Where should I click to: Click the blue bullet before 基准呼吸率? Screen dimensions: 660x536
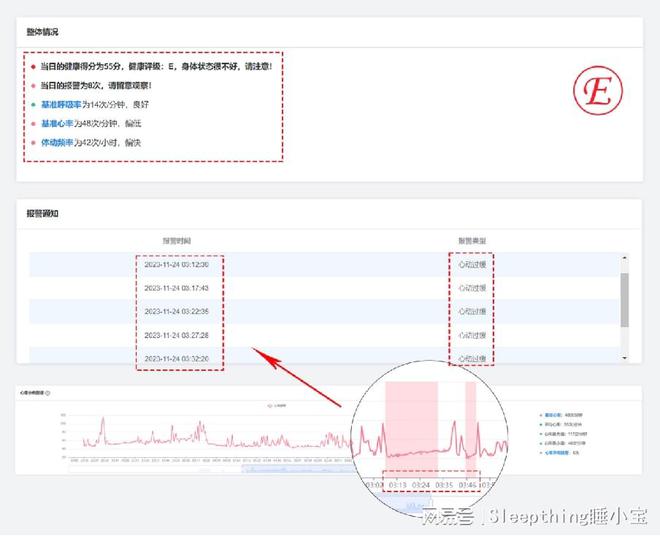tap(33, 105)
